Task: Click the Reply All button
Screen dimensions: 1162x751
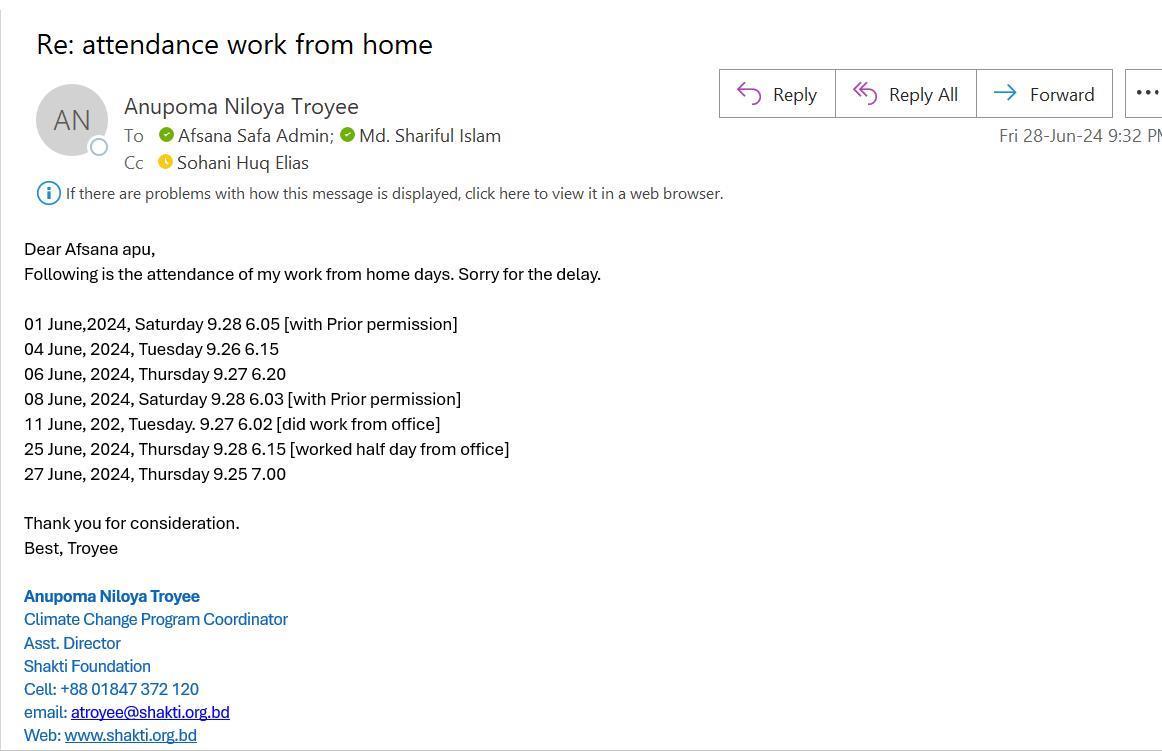Action: point(906,94)
